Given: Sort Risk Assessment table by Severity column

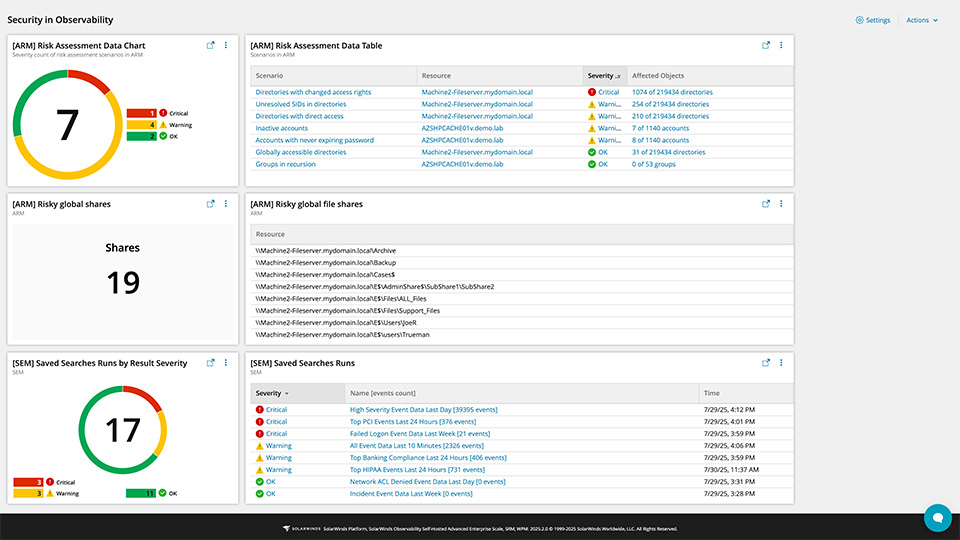Looking at the screenshot, I should pos(603,76).
